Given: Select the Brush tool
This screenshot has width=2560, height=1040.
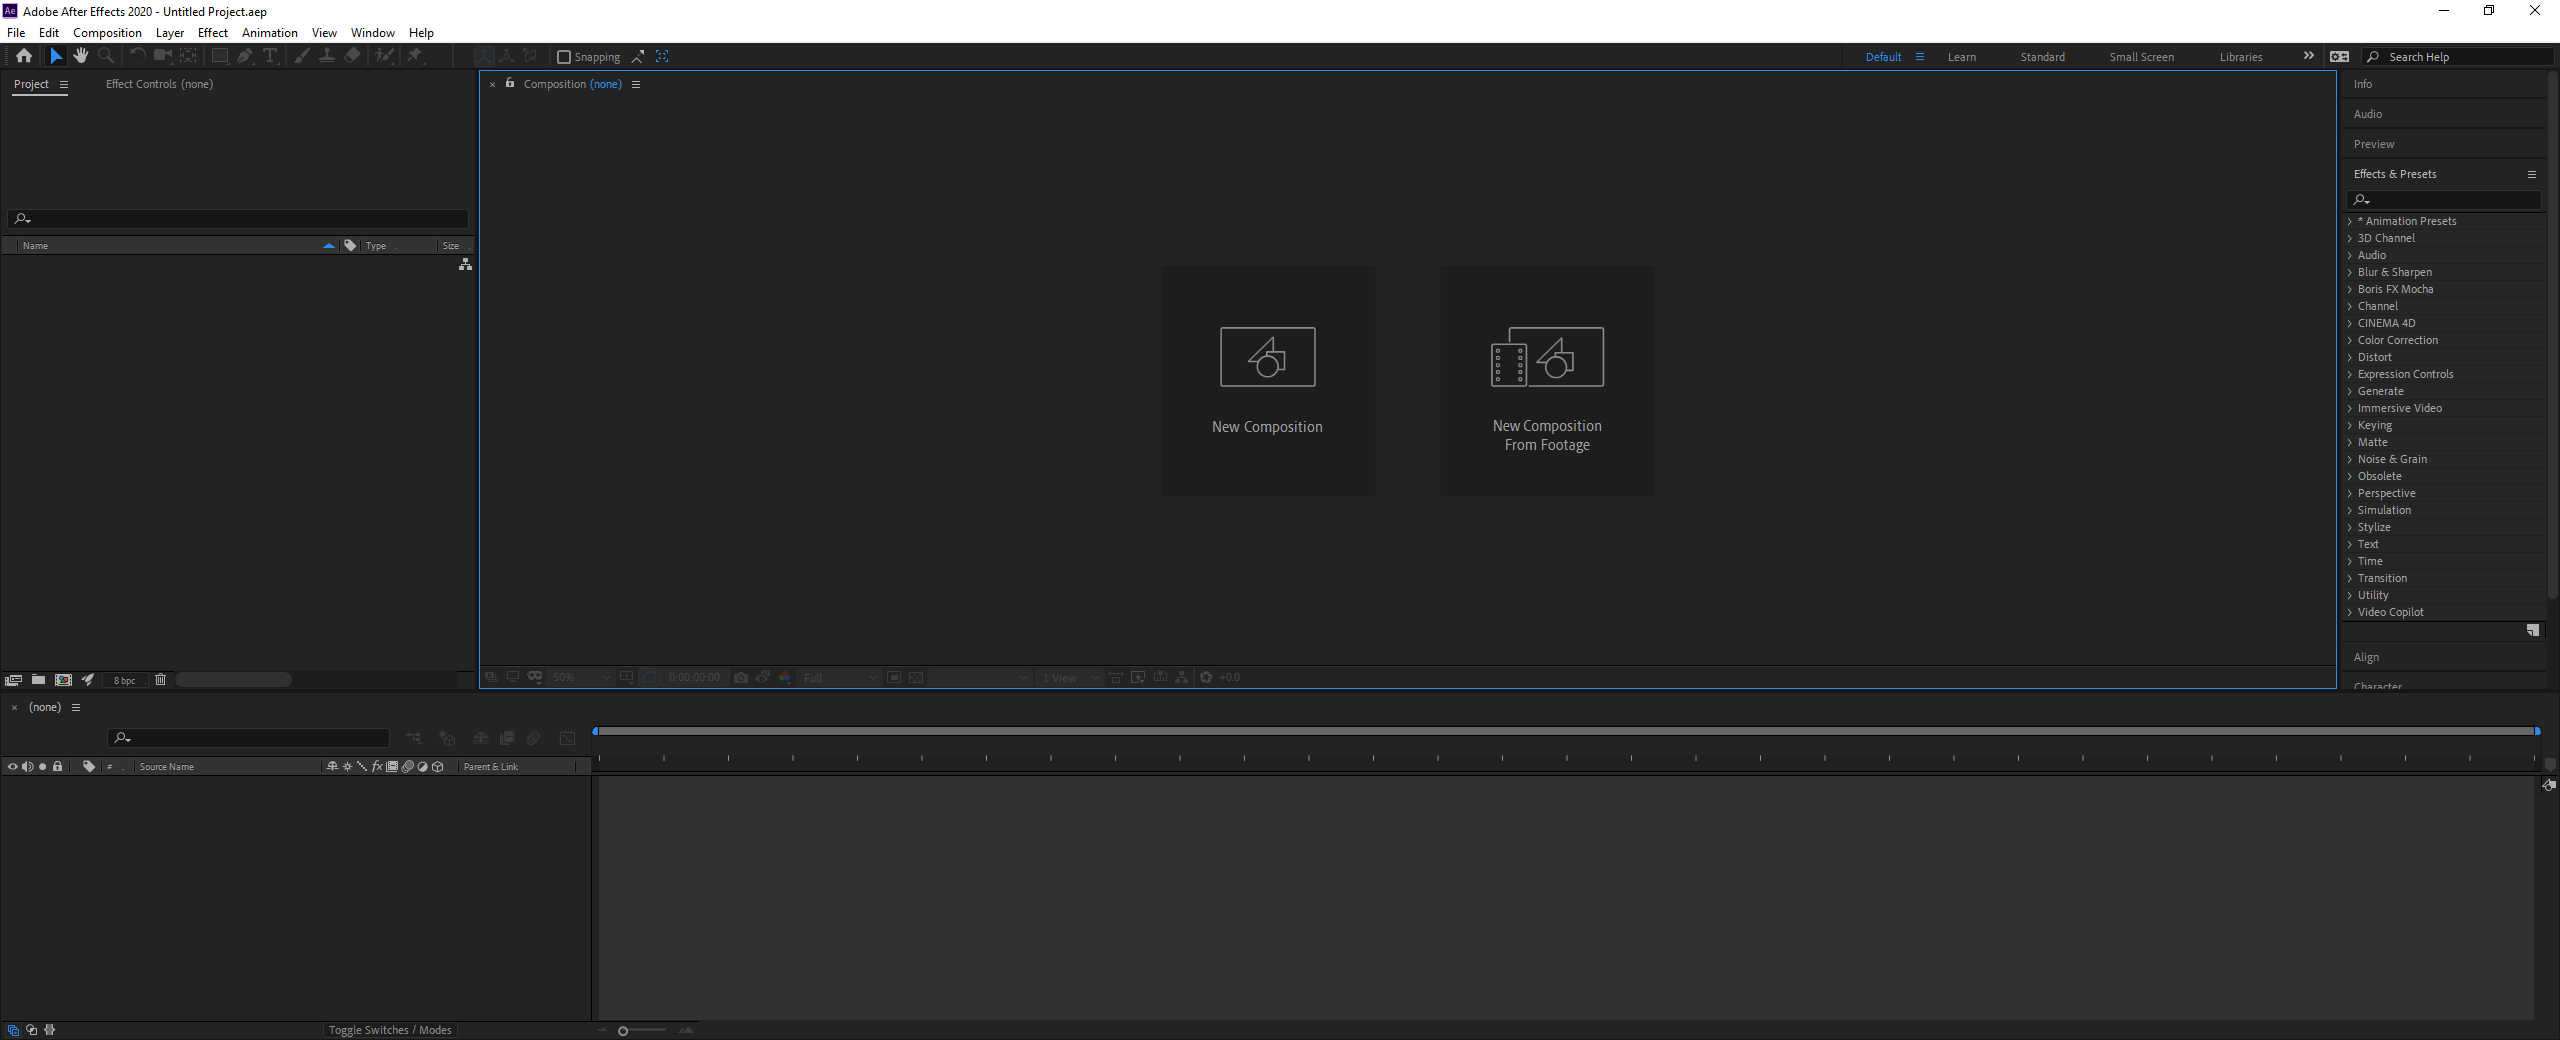Looking at the screenshot, I should [301, 56].
